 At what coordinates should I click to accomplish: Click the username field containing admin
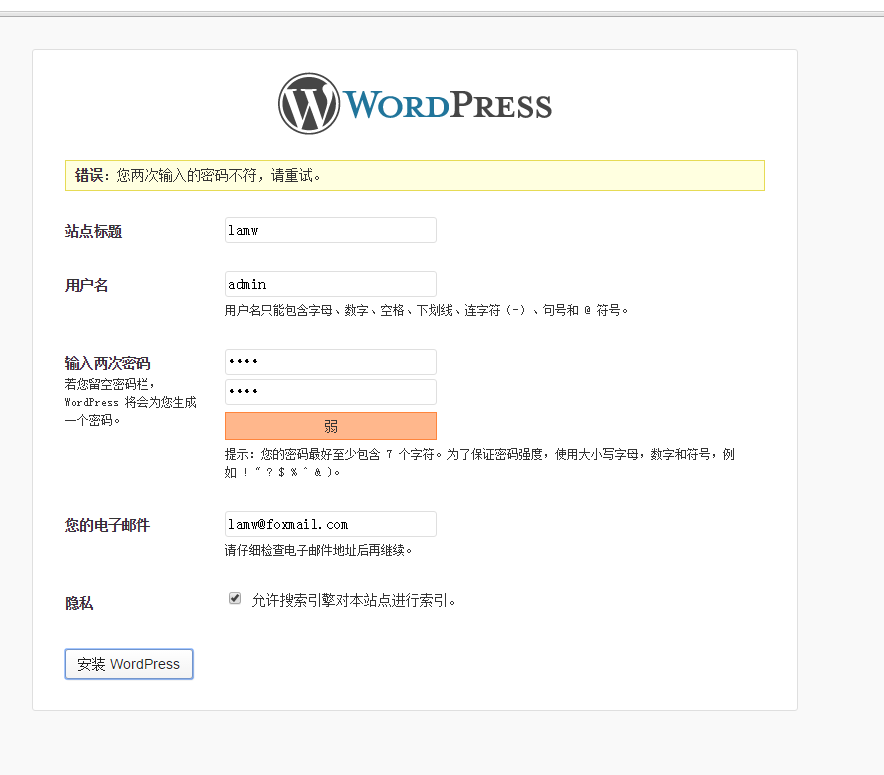(330, 284)
